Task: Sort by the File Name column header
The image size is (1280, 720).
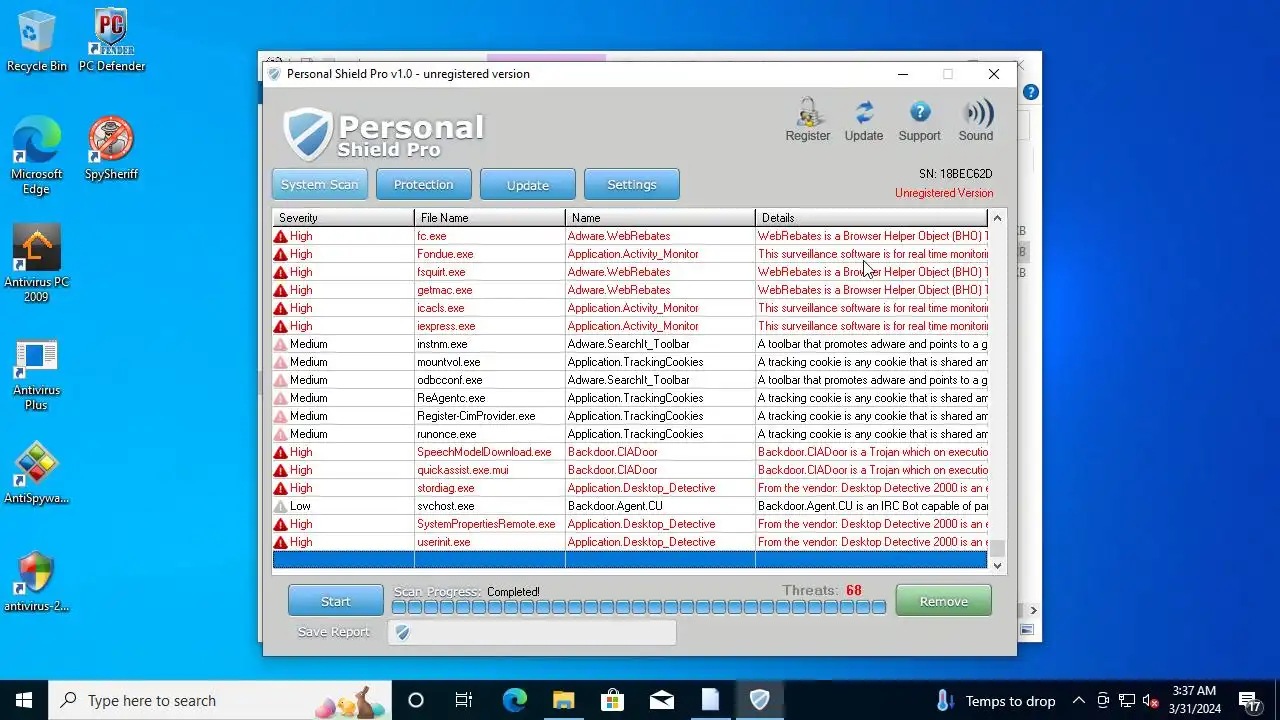Action: 490,218
